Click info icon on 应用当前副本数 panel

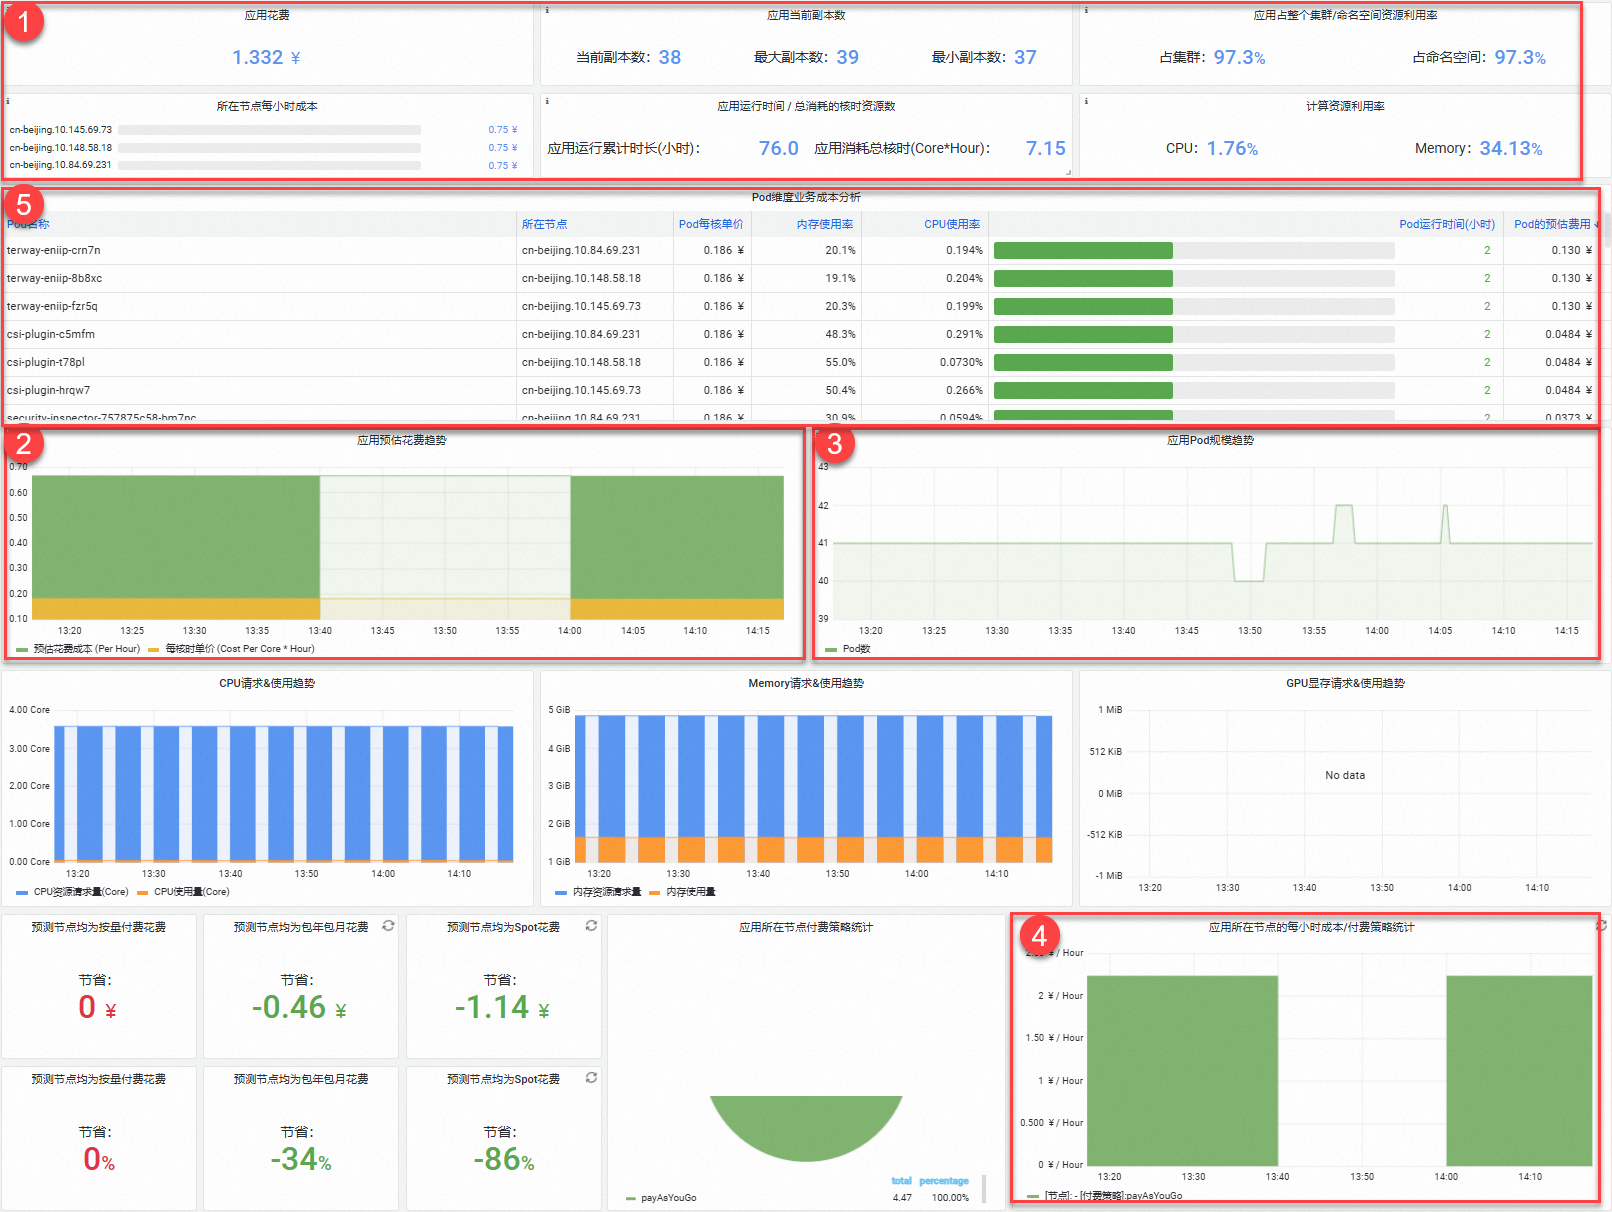tap(547, 10)
